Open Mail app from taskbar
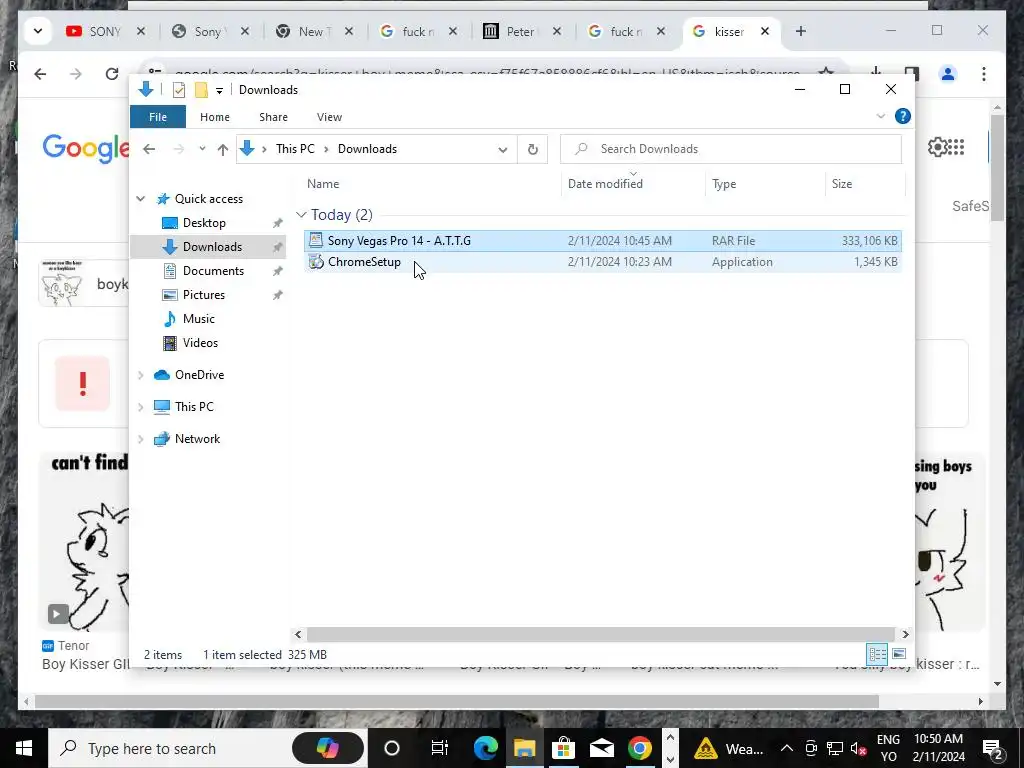This screenshot has height=768, width=1024. tap(601, 748)
